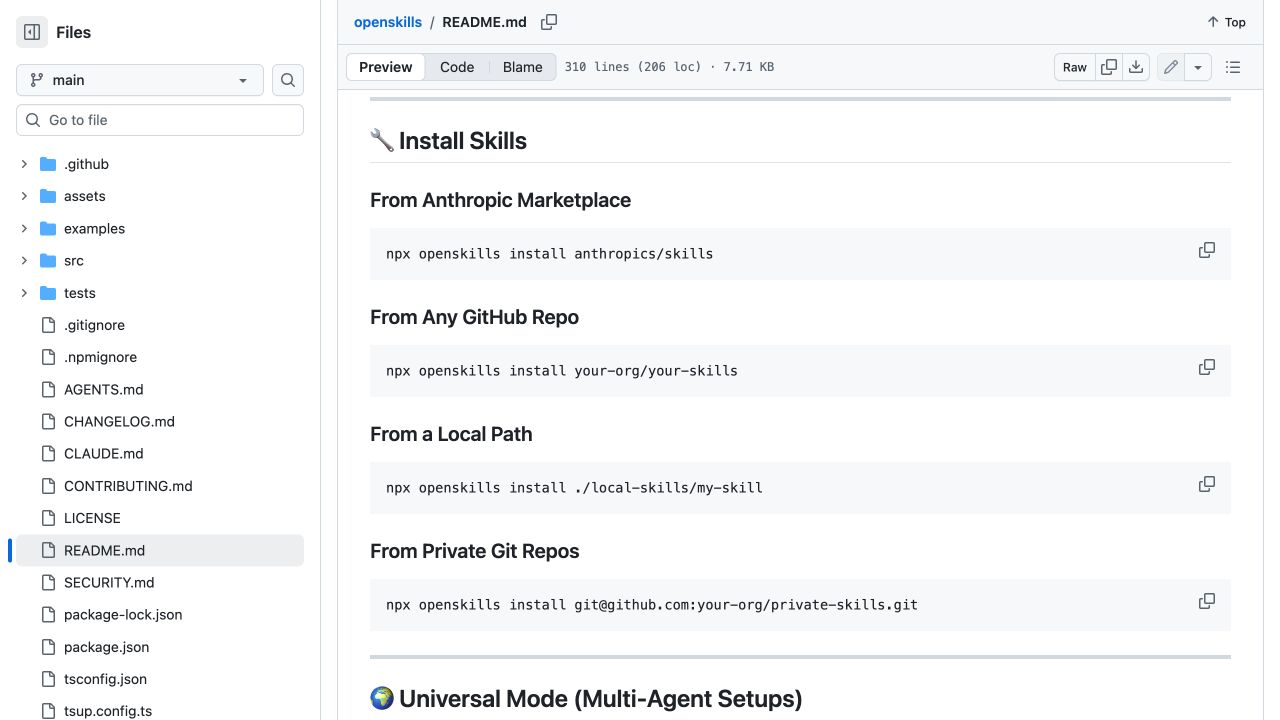Viewport: 1280px width, 720px height.
Task: Jump to Top of the file
Action: point(1226,22)
